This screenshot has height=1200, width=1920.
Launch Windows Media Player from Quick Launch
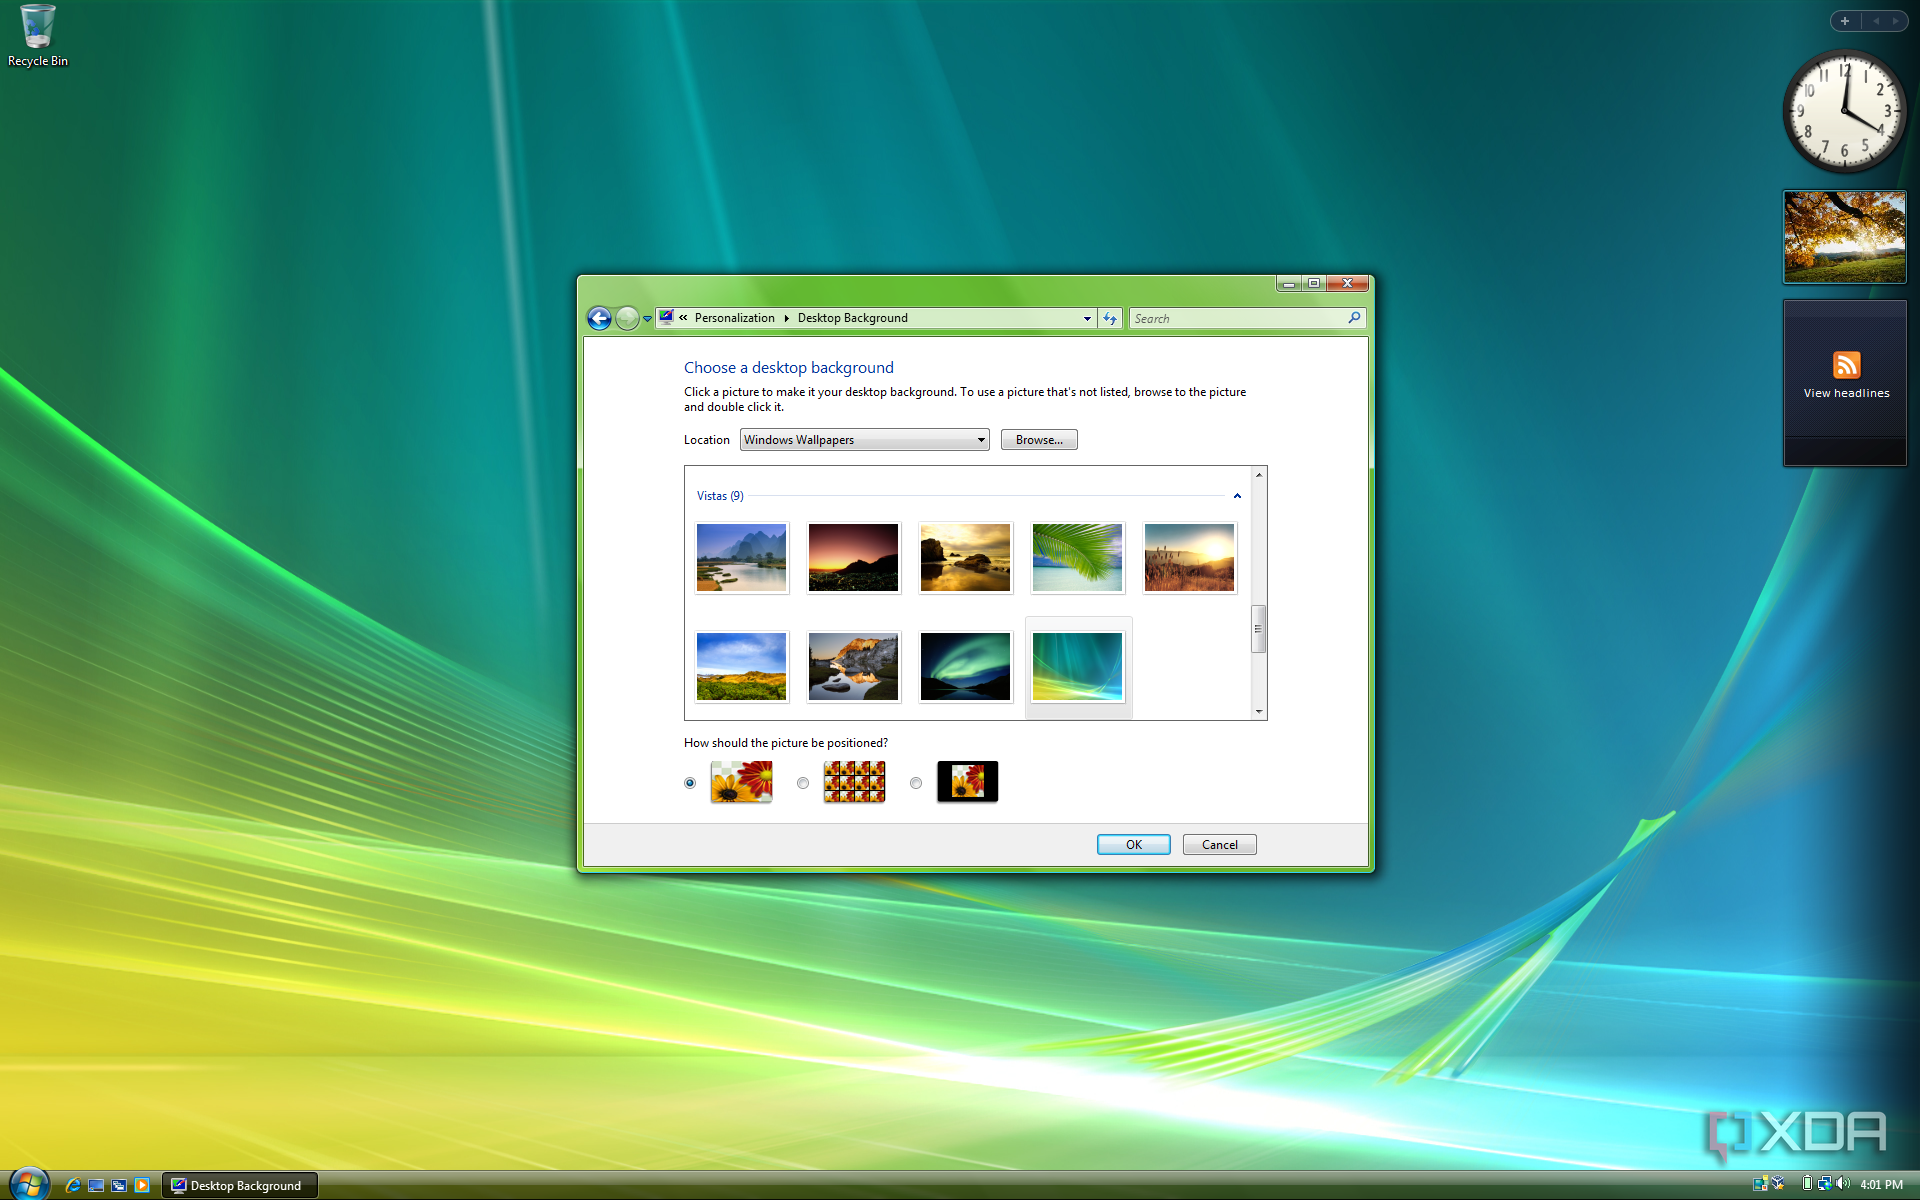click(142, 1185)
